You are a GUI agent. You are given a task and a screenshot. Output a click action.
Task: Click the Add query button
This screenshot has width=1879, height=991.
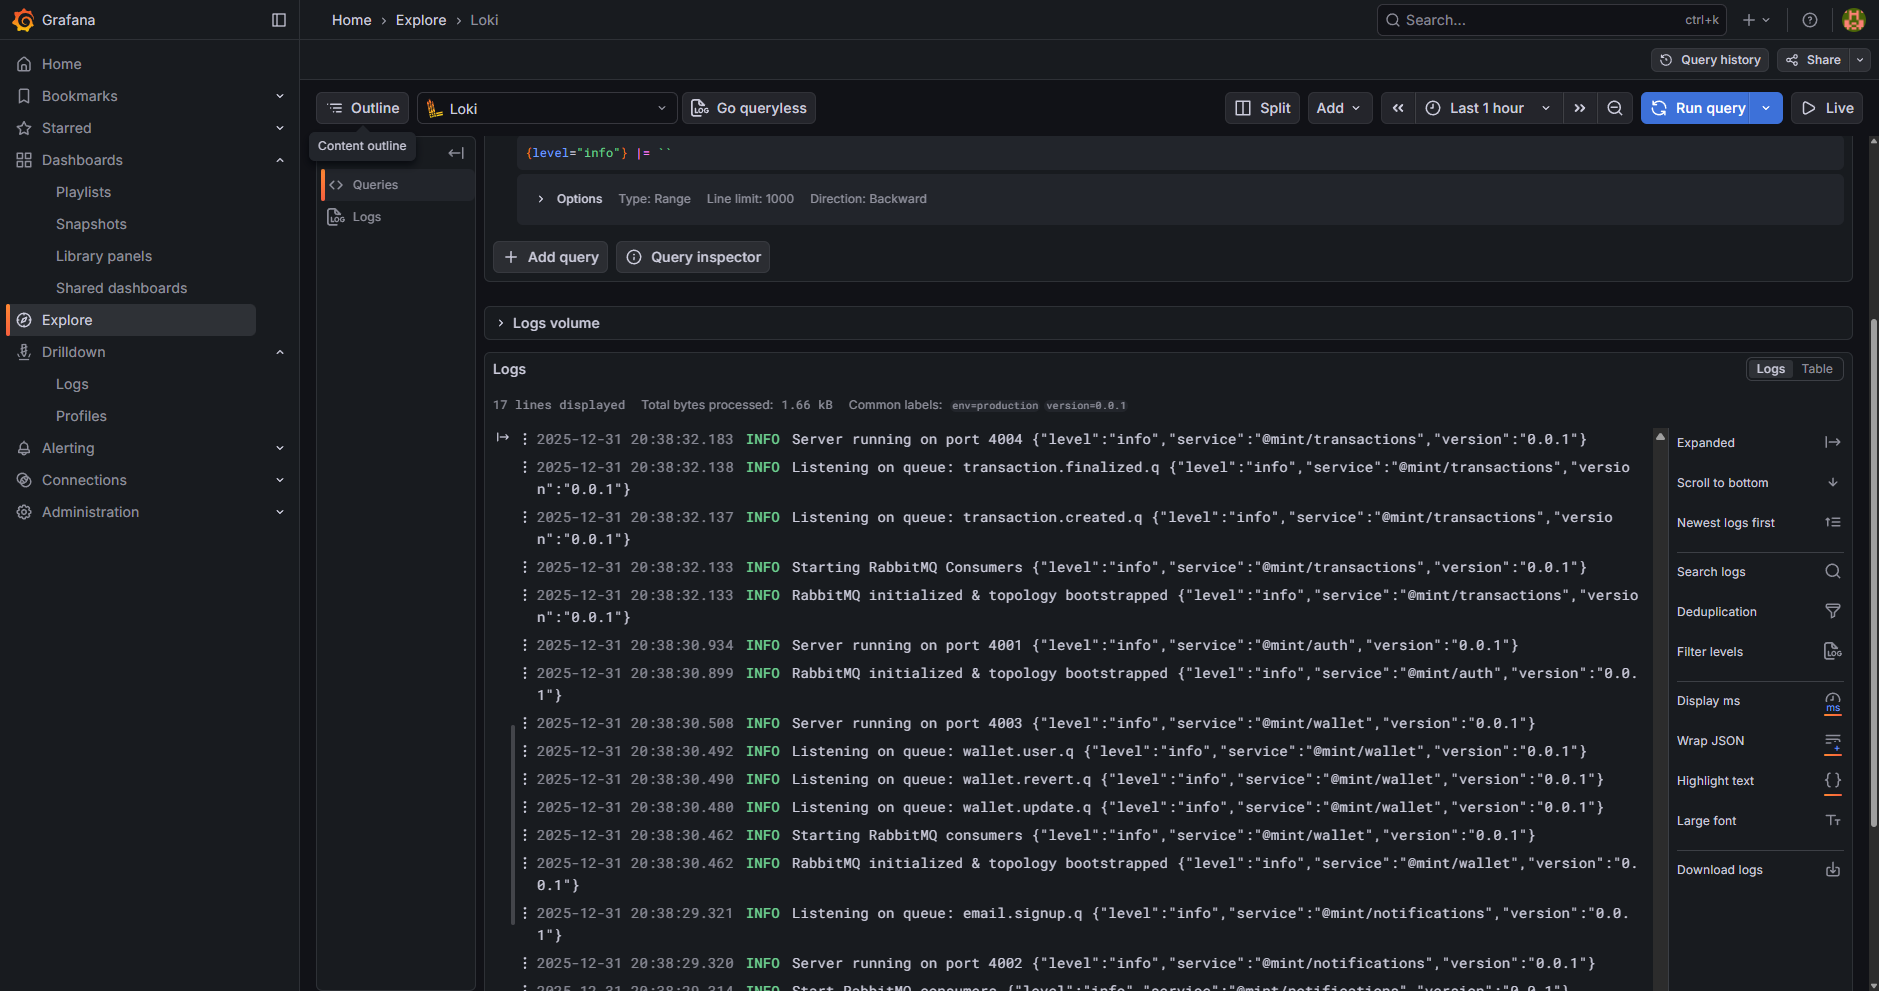[550, 257]
